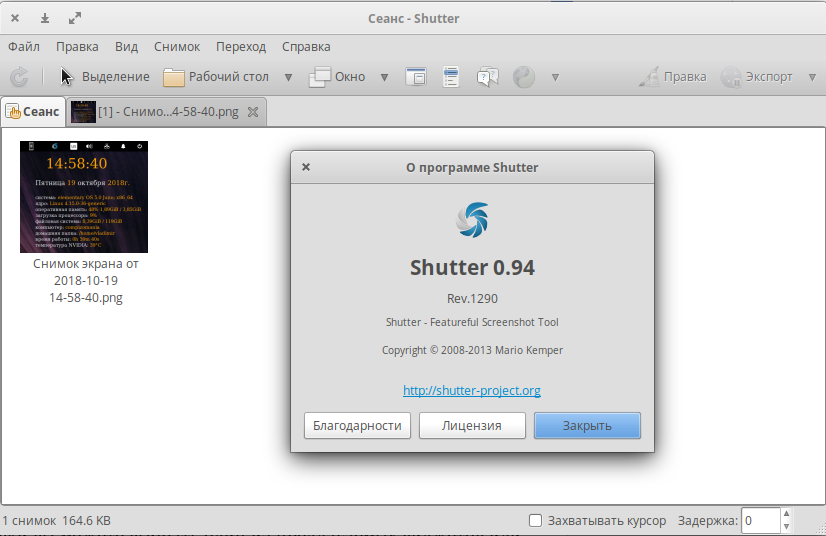826x536 pixels.
Task: Select the menu capture icon
Action: click(x=451, y=77)
